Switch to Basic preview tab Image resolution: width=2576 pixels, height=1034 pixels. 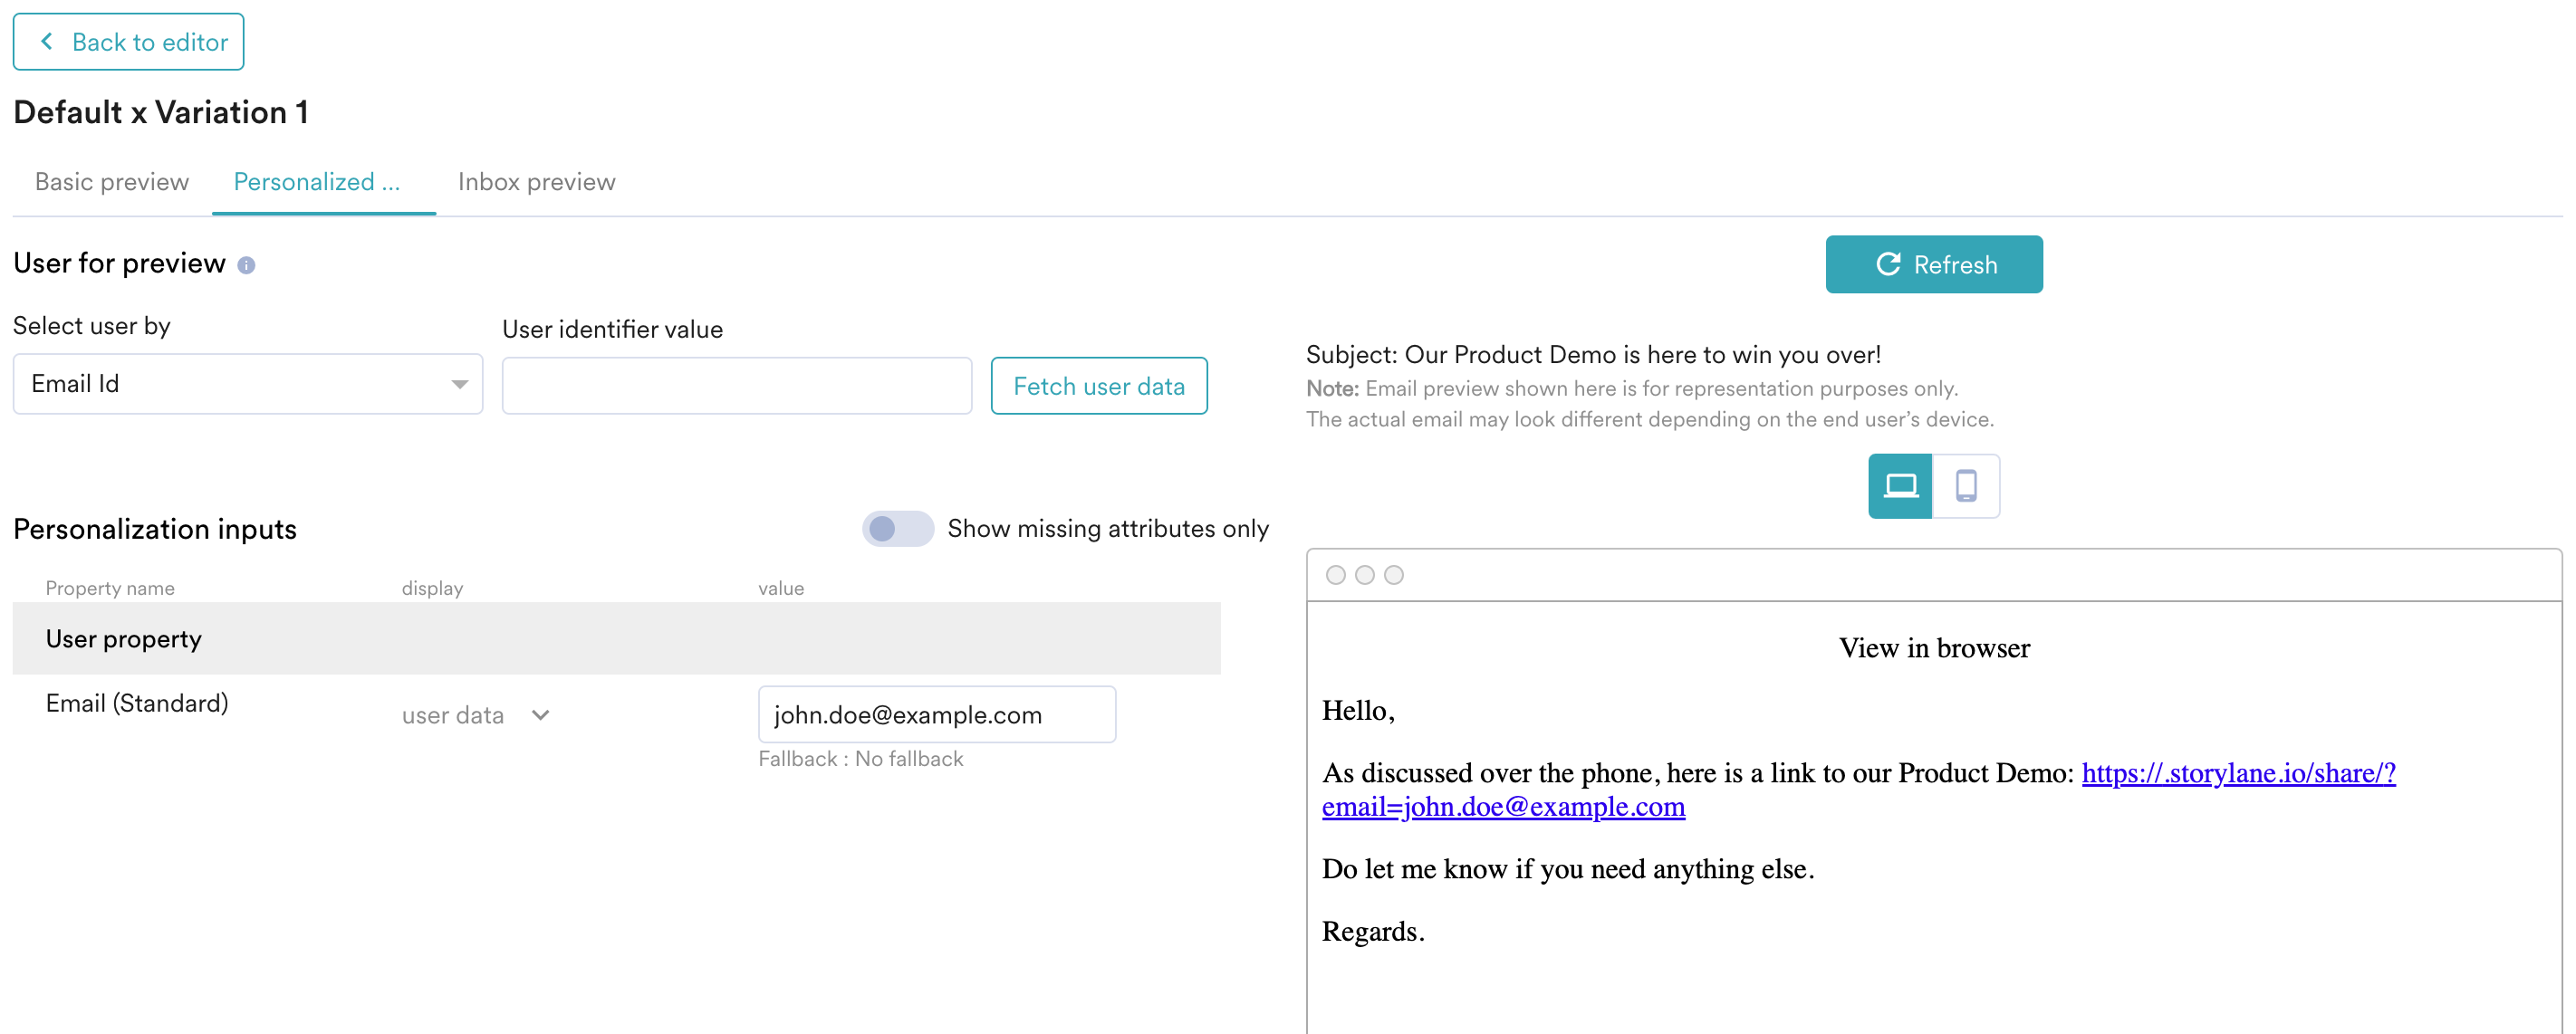(112, 182)
